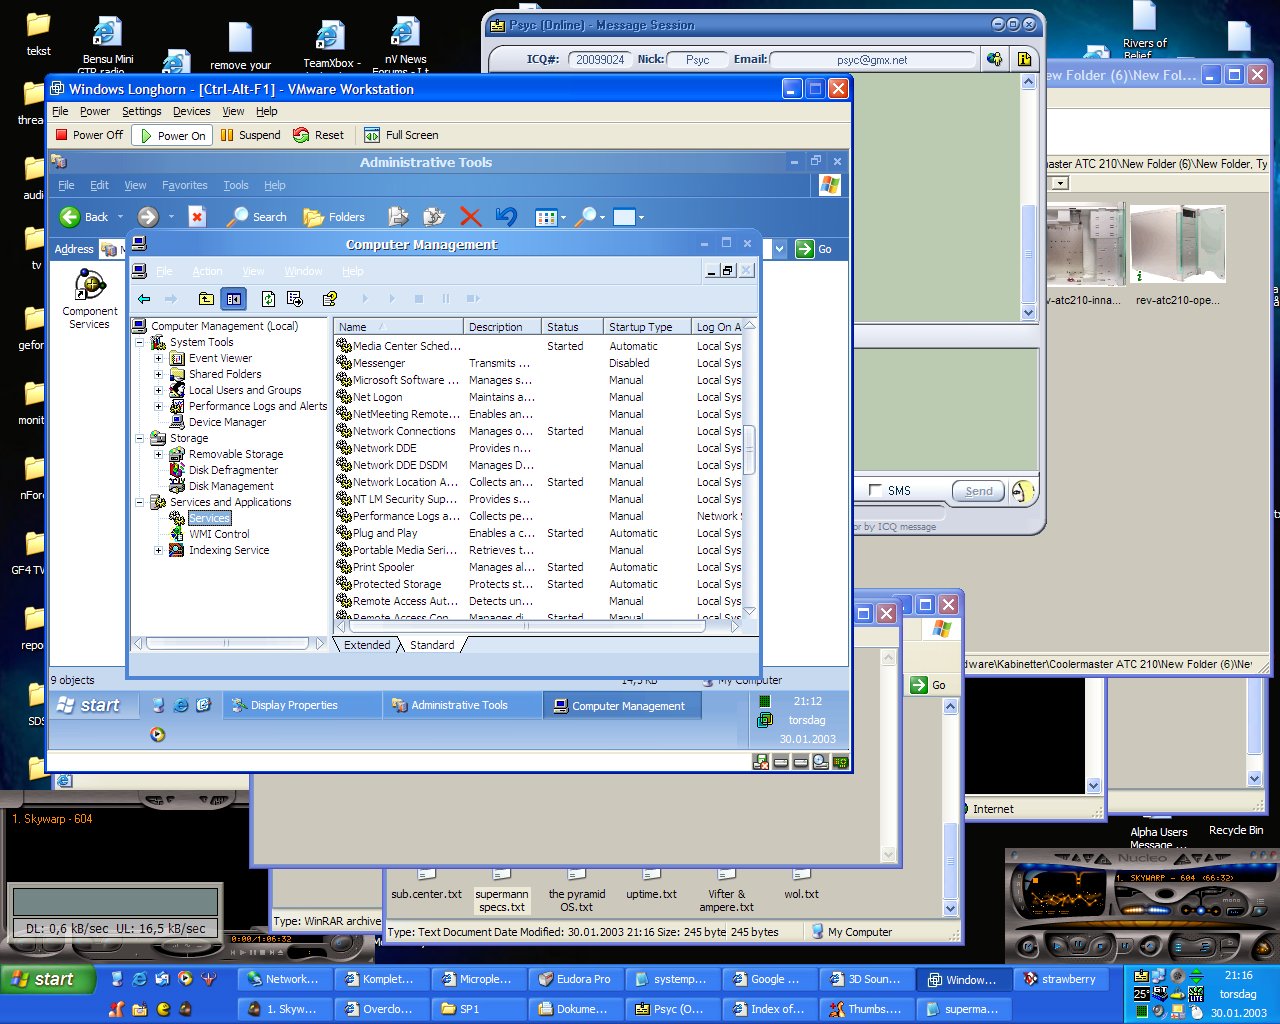Image resolution: width=1280 pixels, height=1024 pixels.
Task: Click the host Windows start button
Action: pyautogui.click(x=47, y=979)
